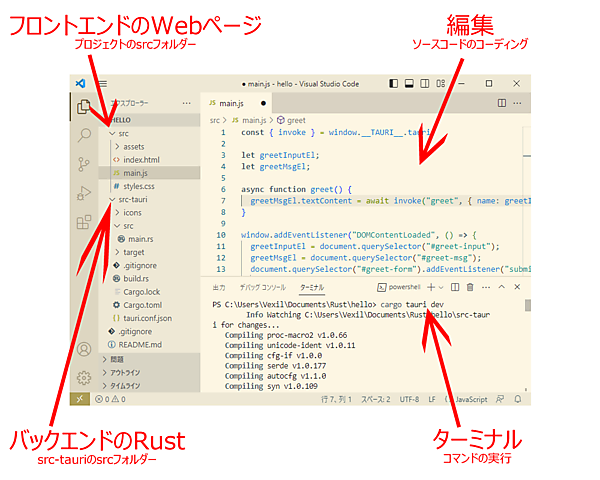Click the remote window indicator in status bar
This screenshot has width=600, height=480.
tap(80, 399)
